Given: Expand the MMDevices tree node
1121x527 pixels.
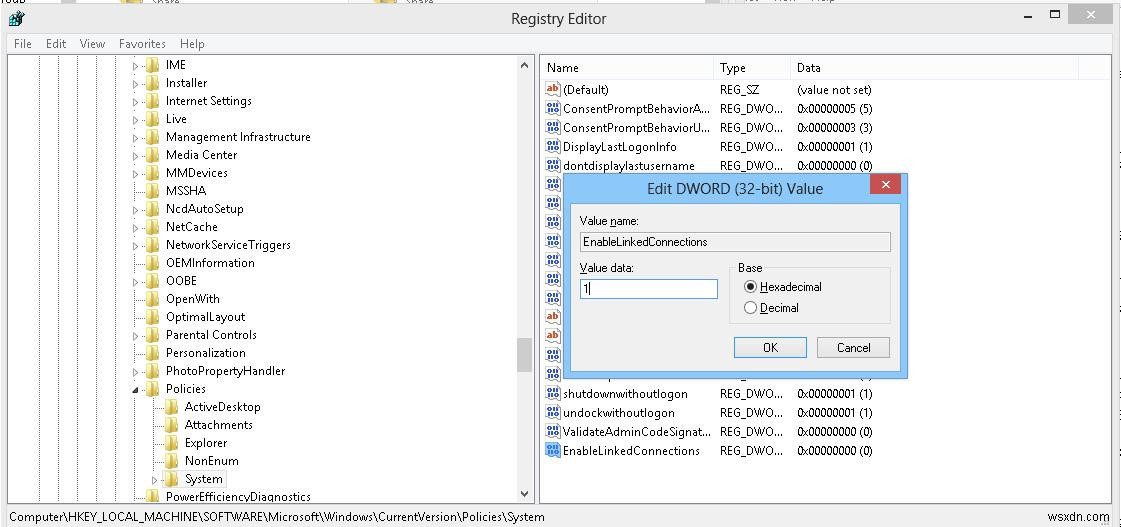Looking at the screenshot, I should coord(135,173).
